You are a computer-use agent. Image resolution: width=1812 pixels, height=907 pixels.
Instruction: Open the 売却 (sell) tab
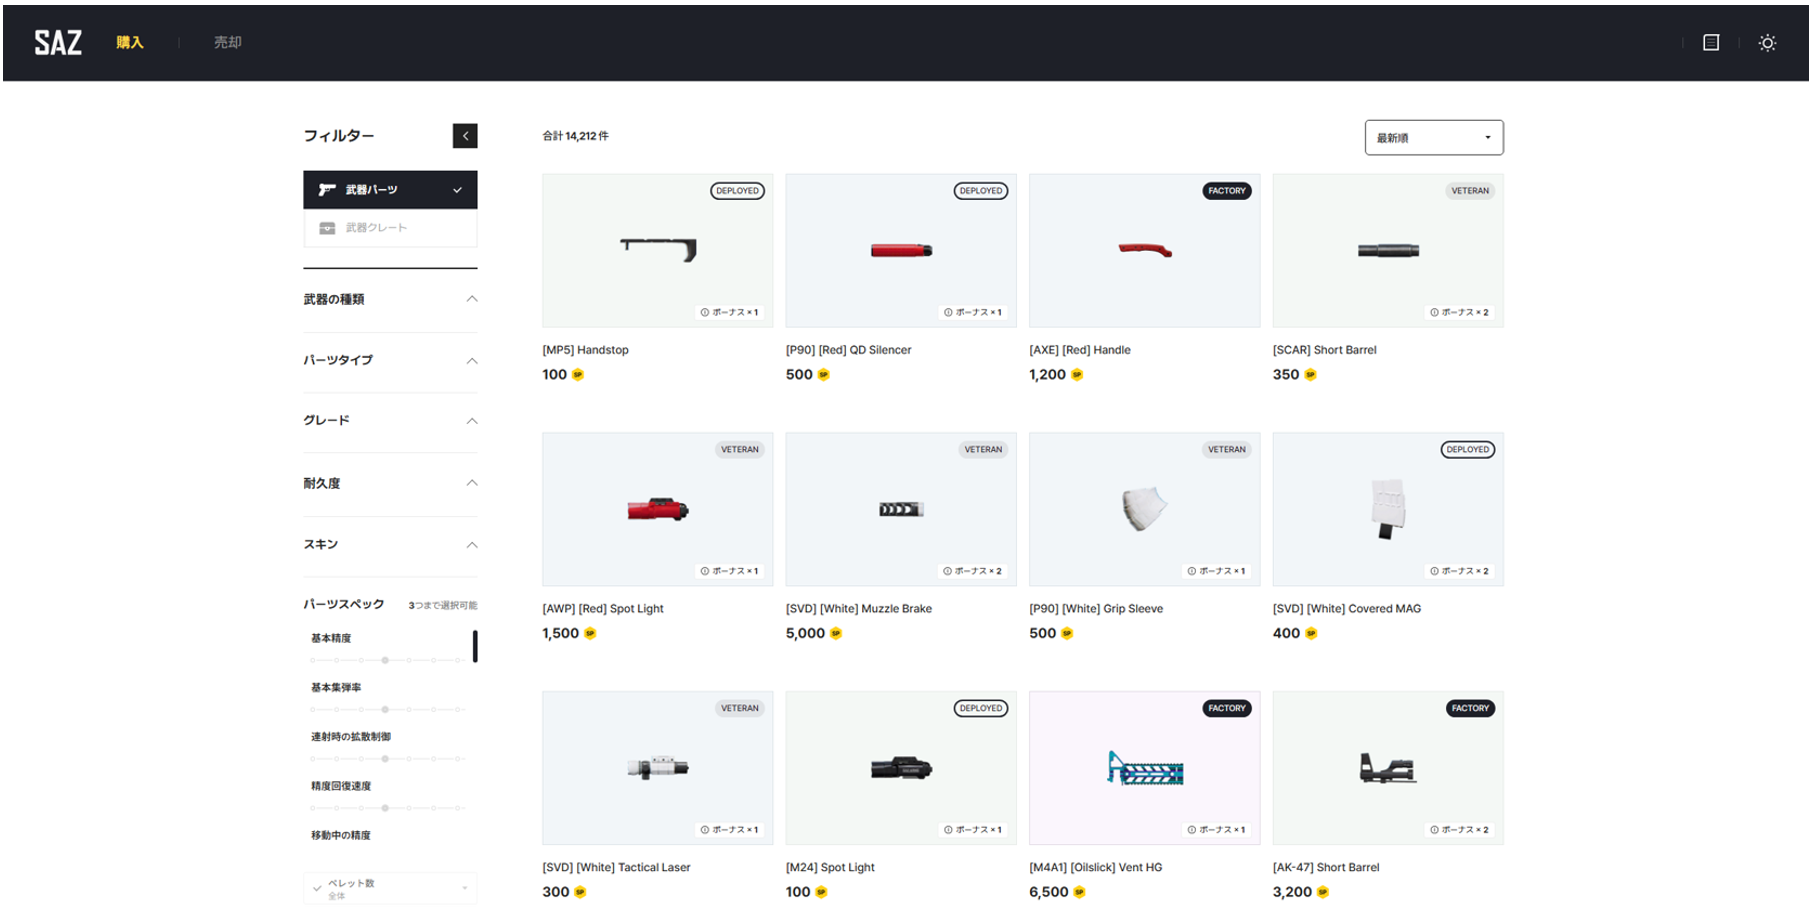pos(227,42)
